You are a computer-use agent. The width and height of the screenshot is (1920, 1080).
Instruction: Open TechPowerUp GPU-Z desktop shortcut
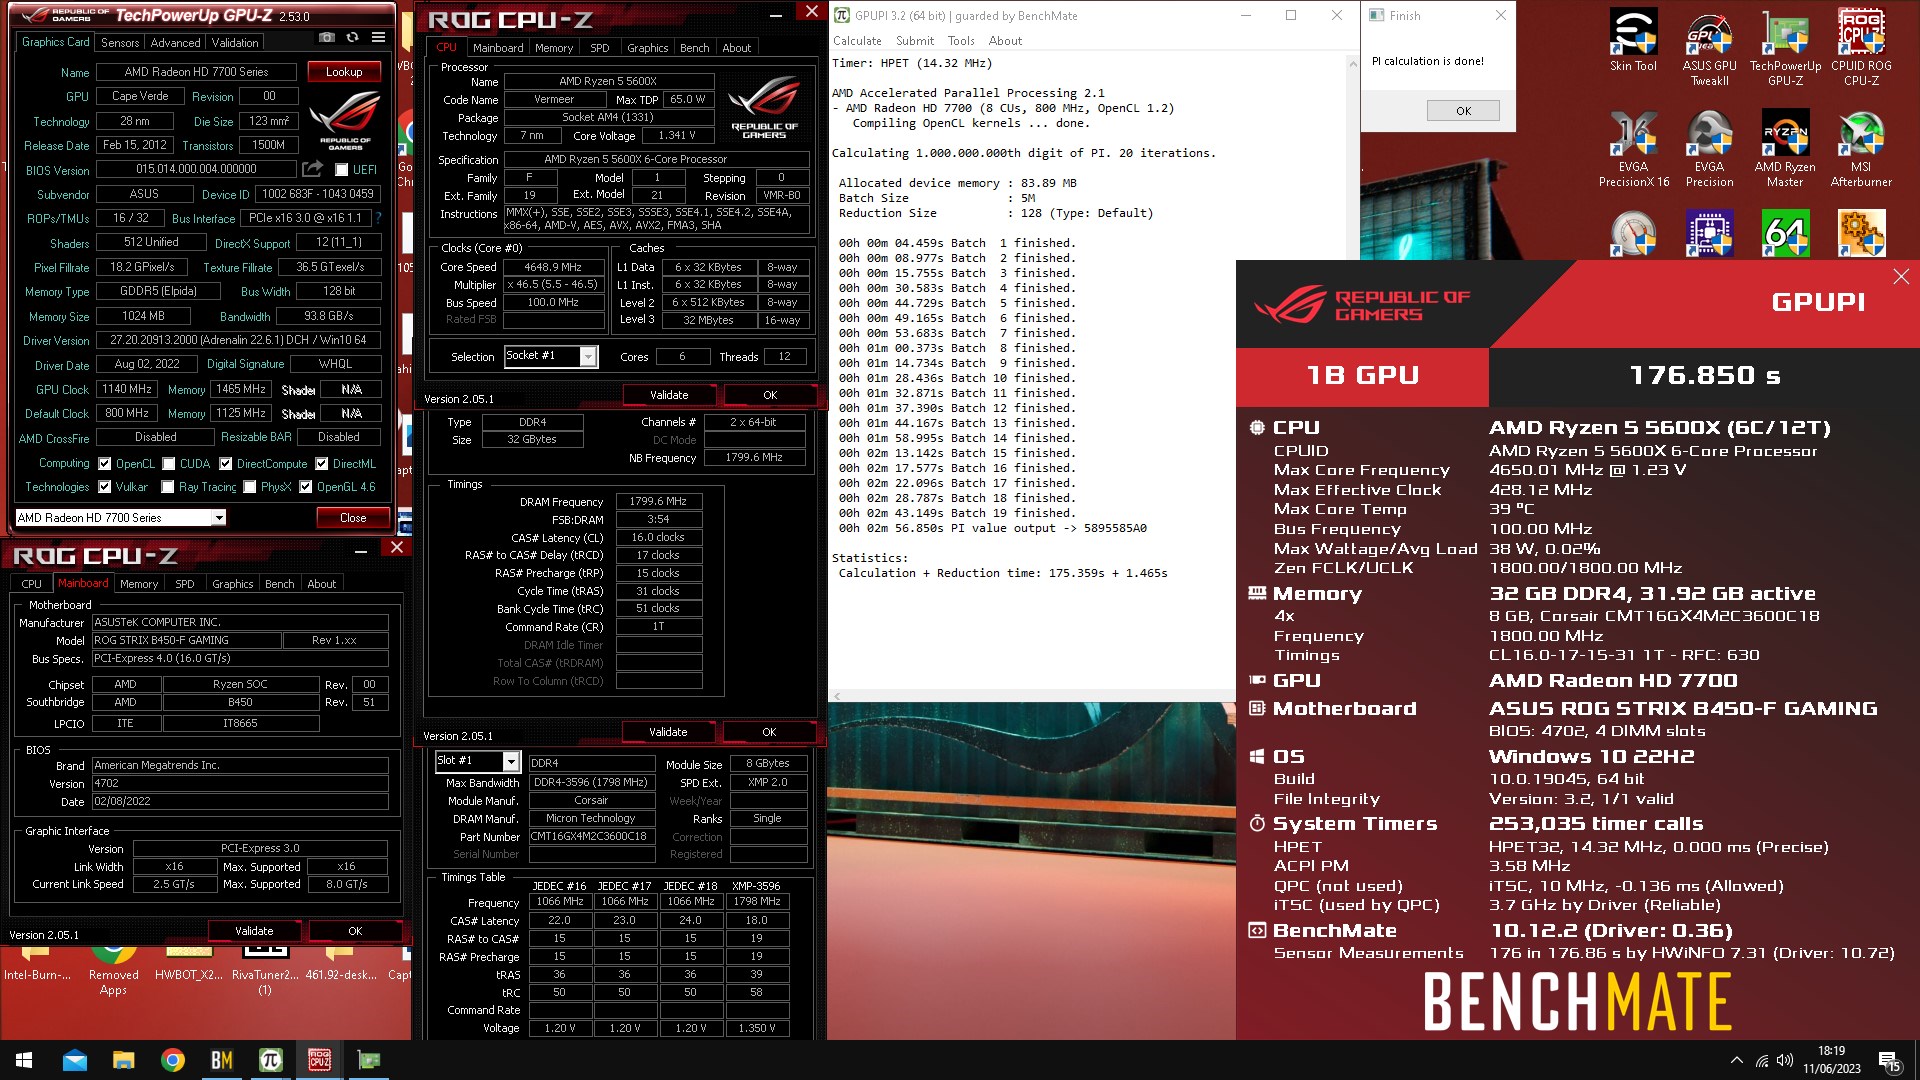[x=1785, y=47]
